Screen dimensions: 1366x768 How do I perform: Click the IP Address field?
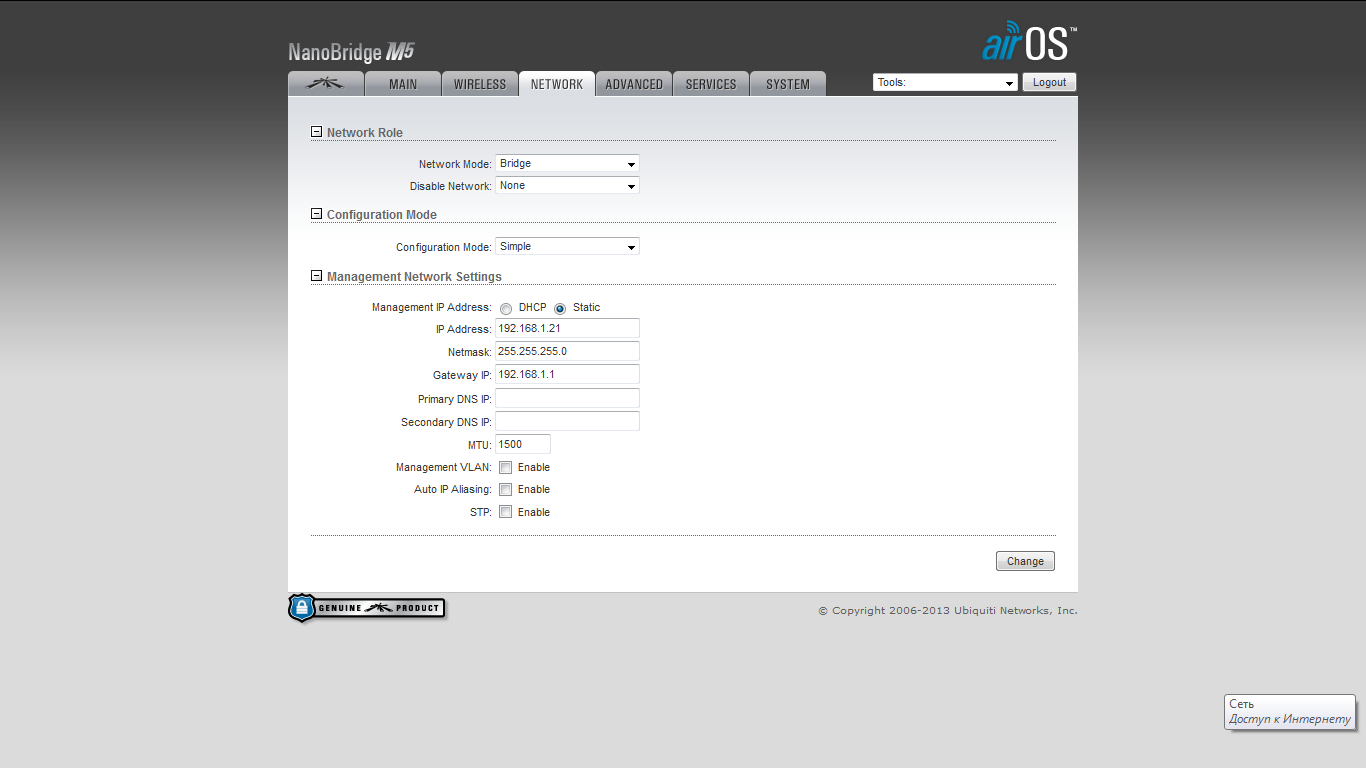pos(567,329)
